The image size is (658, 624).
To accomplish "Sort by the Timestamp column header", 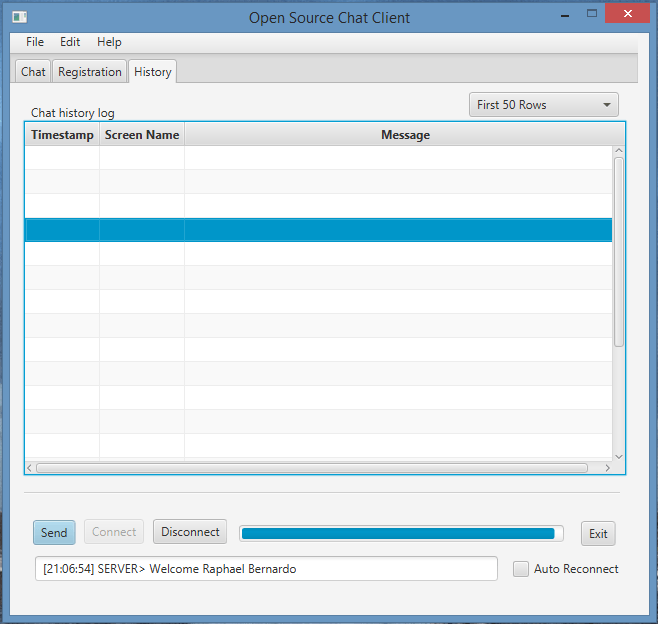I will tap(62, 135).
